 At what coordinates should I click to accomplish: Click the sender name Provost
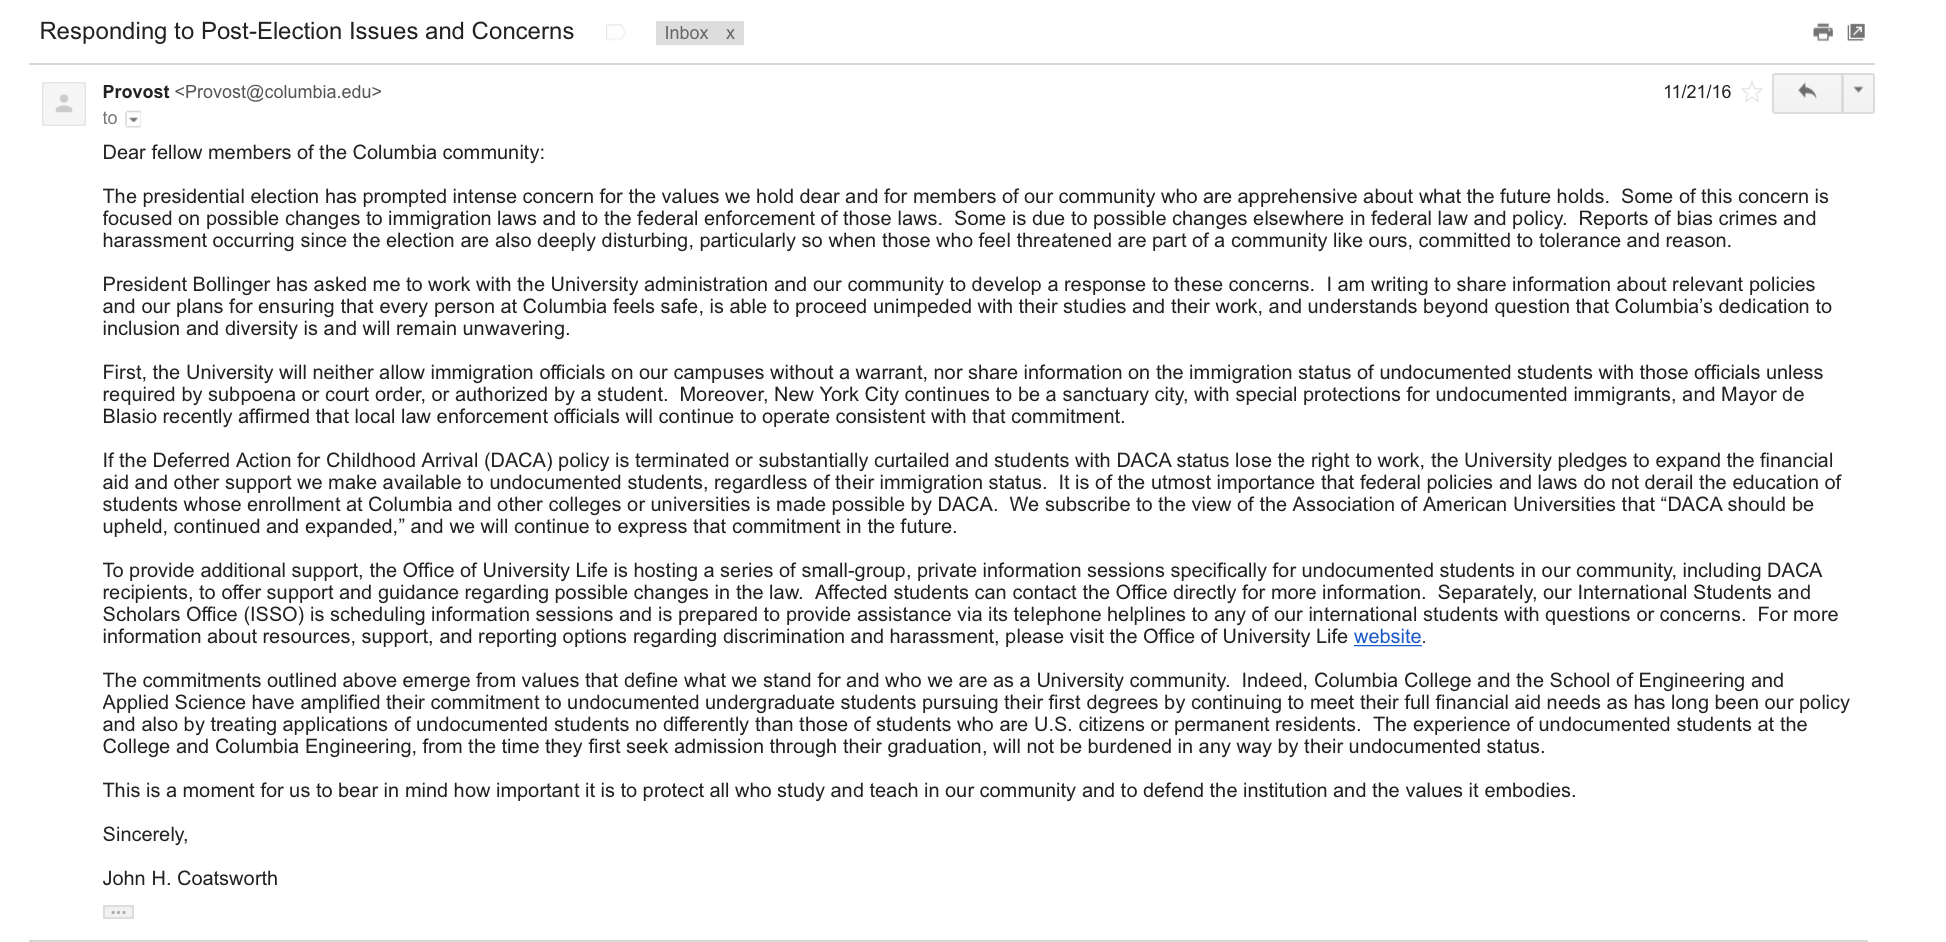(136, 92)
